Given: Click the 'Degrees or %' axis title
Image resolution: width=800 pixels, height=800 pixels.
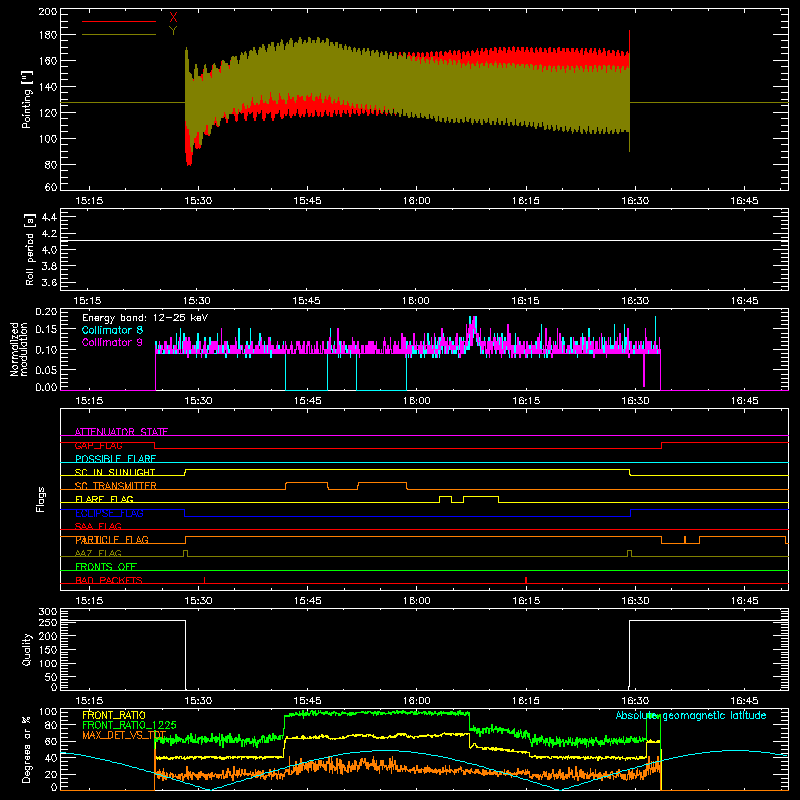Looking at the screenshot, I should click(x=27, y=749).
